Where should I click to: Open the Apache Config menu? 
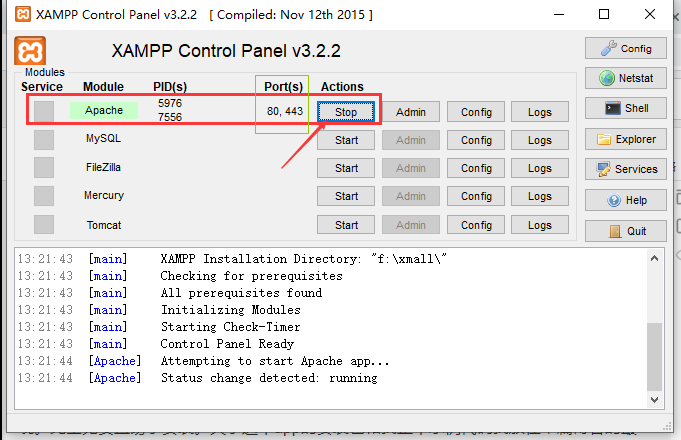(476, 112)
